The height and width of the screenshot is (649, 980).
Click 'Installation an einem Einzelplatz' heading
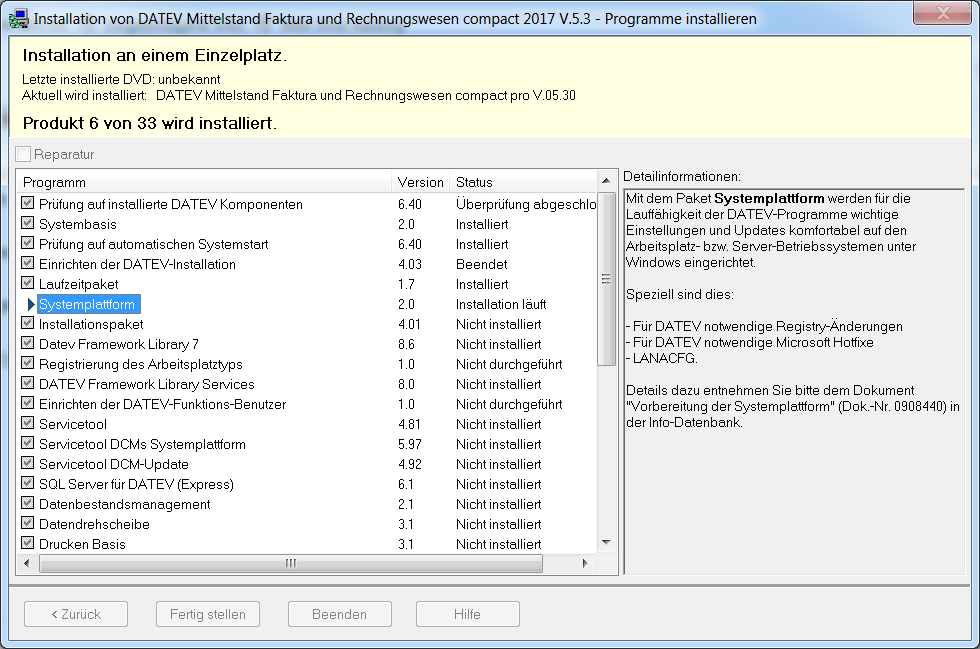pyautogui.click(x=154, y=55)
